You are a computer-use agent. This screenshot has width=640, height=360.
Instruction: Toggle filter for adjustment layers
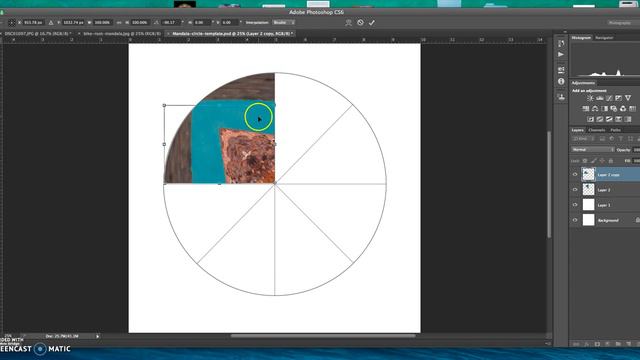[612, 139]
